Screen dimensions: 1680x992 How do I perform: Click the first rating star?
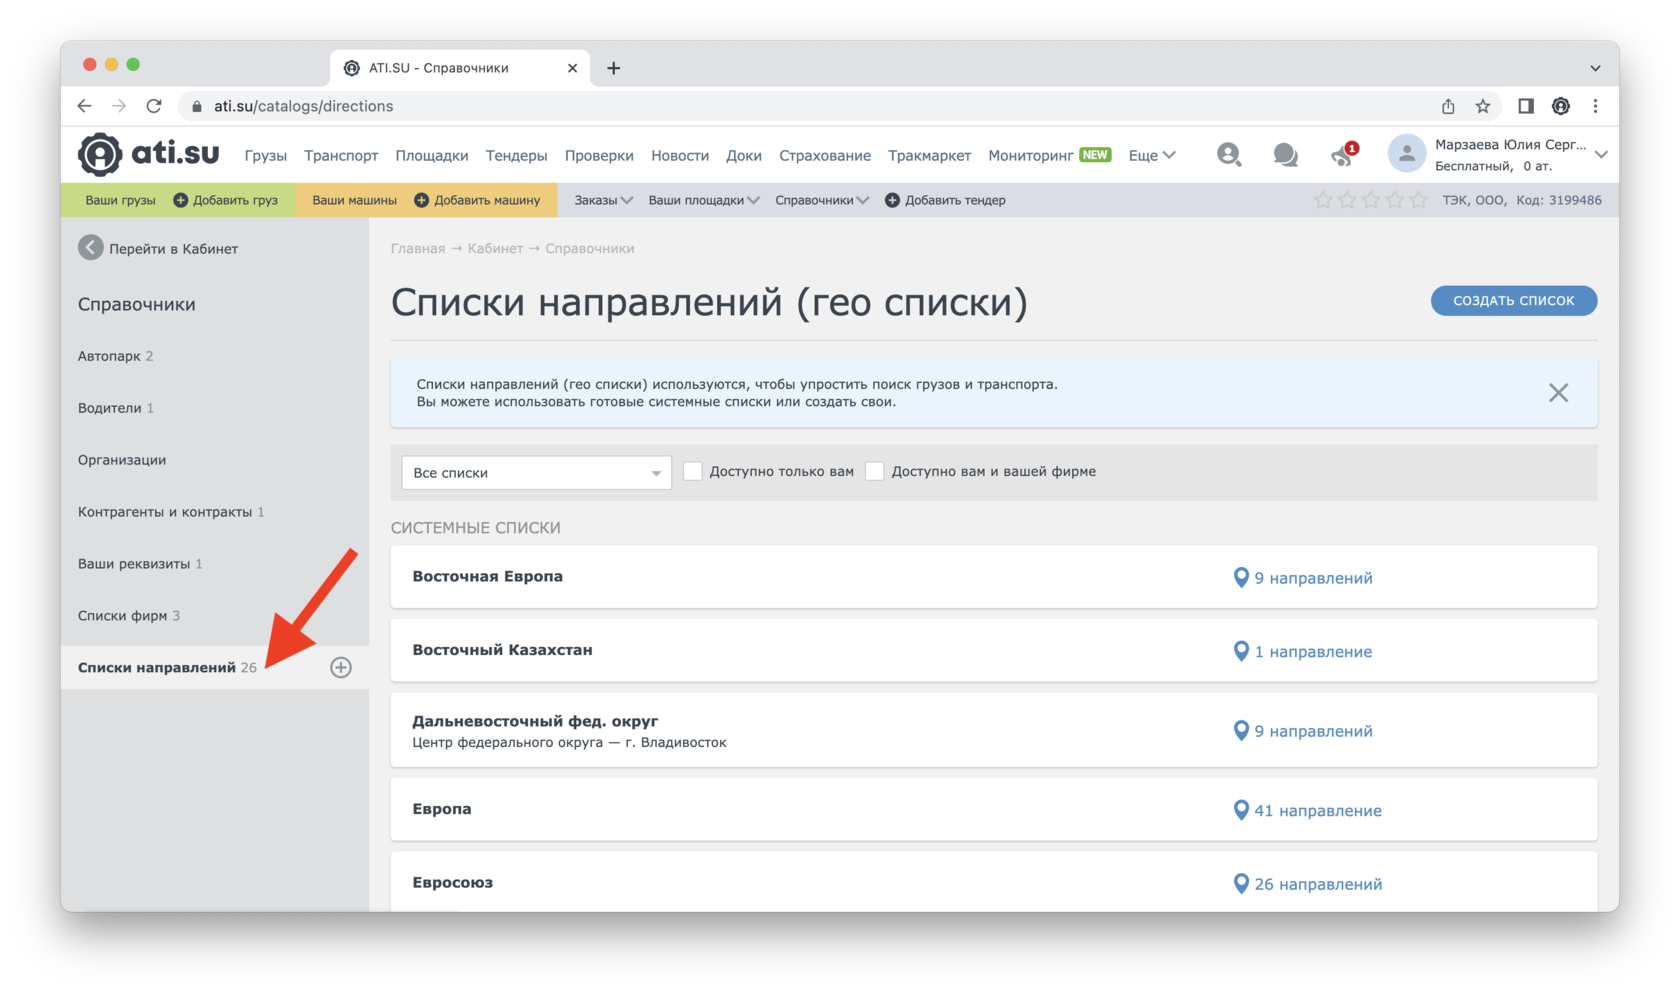pyautogui.click(x=1323, y=200)
